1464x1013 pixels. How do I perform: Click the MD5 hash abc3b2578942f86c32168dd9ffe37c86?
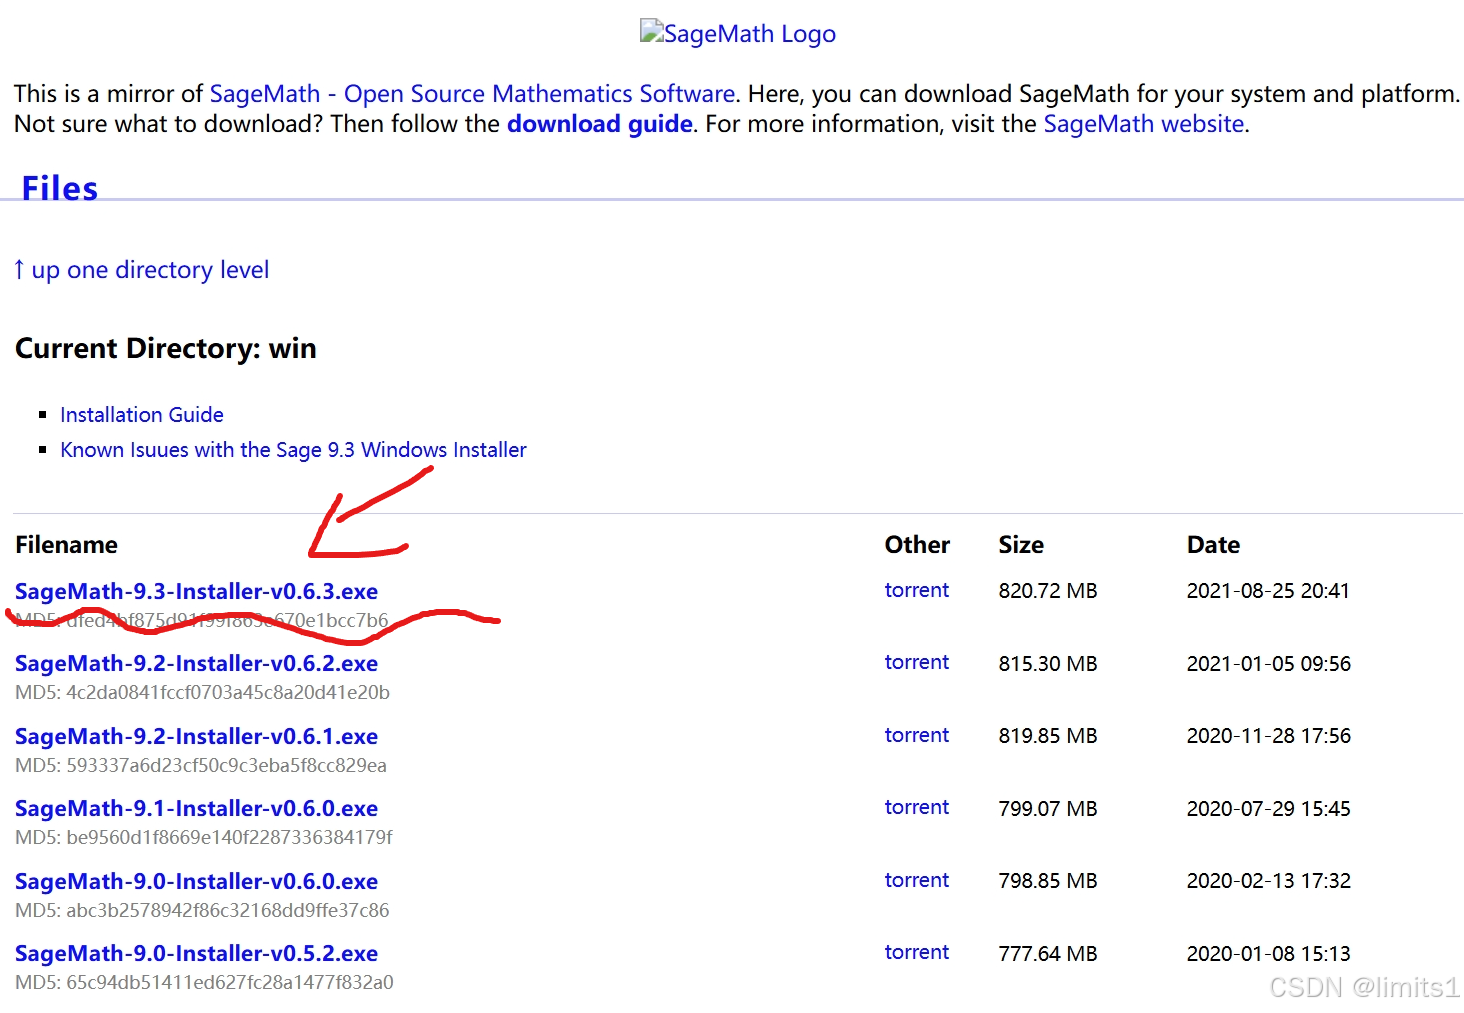(228, 910)
